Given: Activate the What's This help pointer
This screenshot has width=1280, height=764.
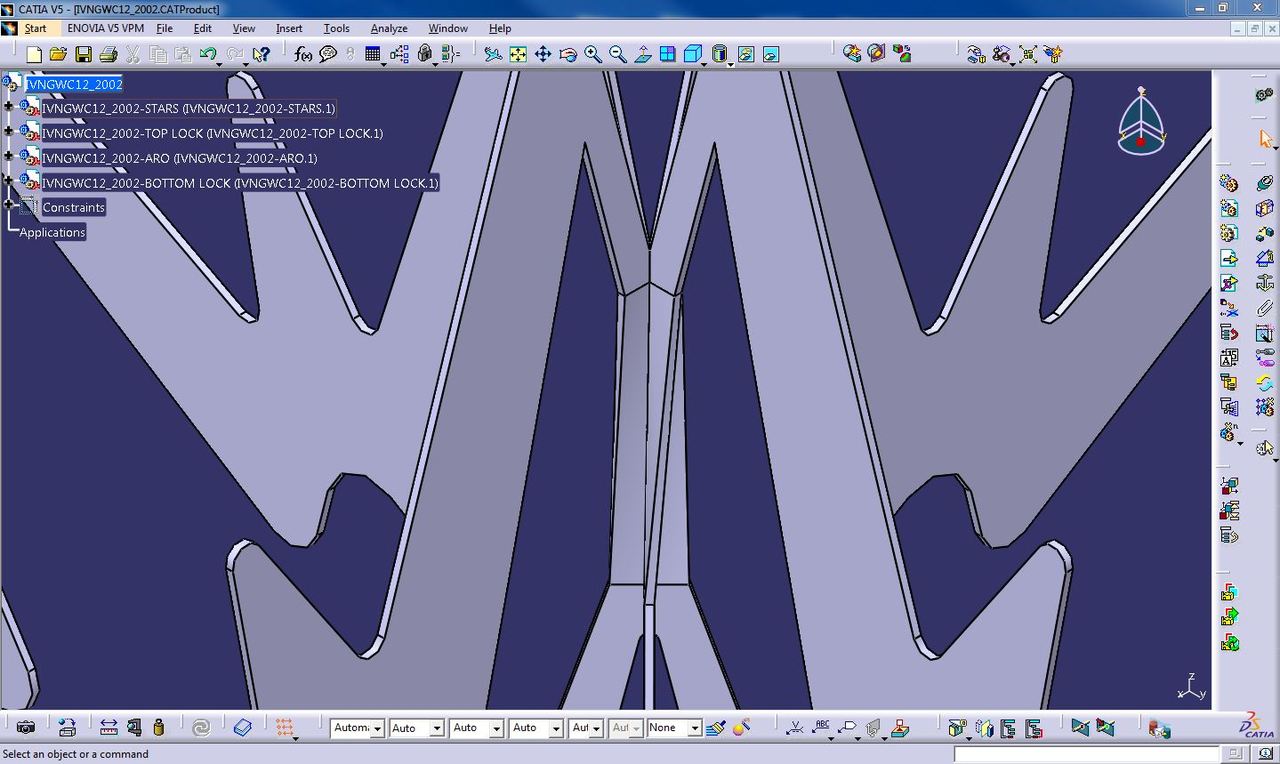Looking at the screenshot, I should pyautogui.click(x=262, y=54).
